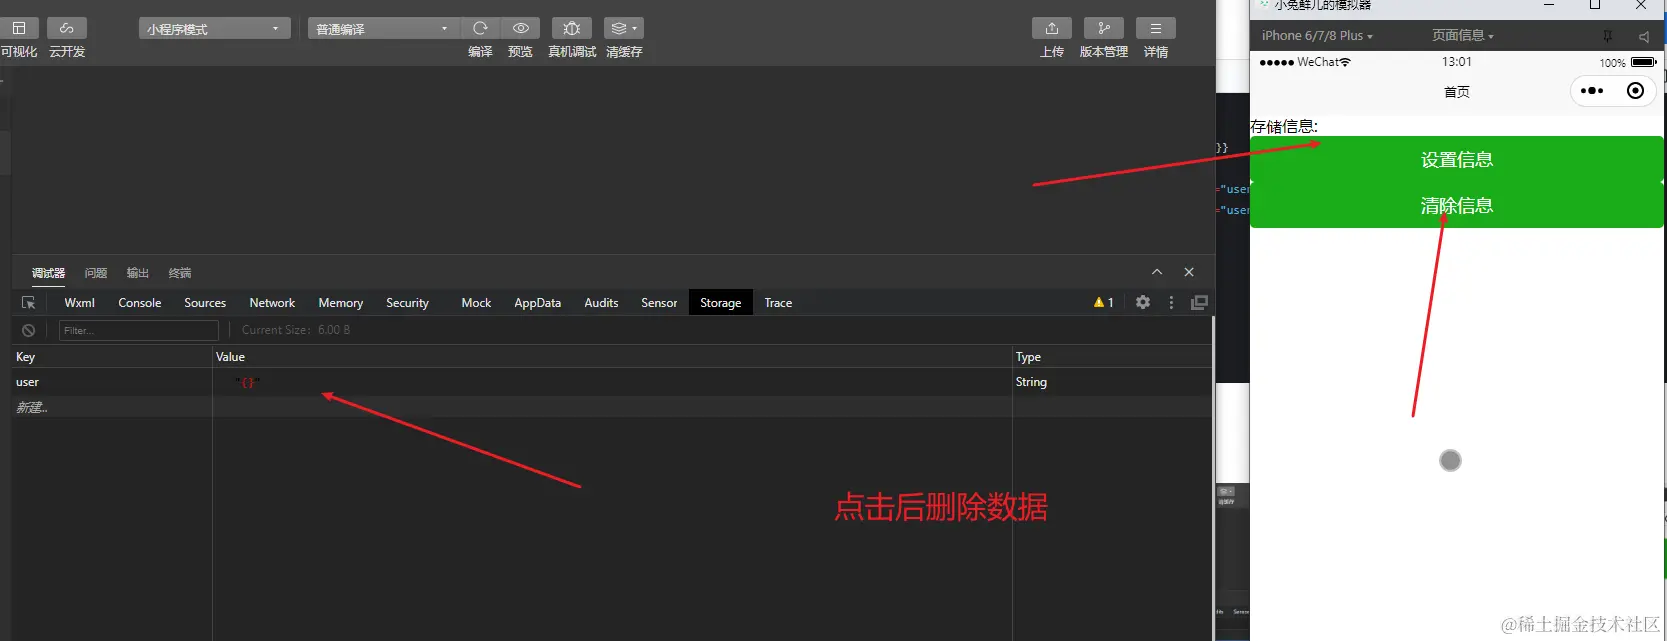Focus the storage Filter input field
Viewport: 1667px width, 641px height.
click(139, 330)
